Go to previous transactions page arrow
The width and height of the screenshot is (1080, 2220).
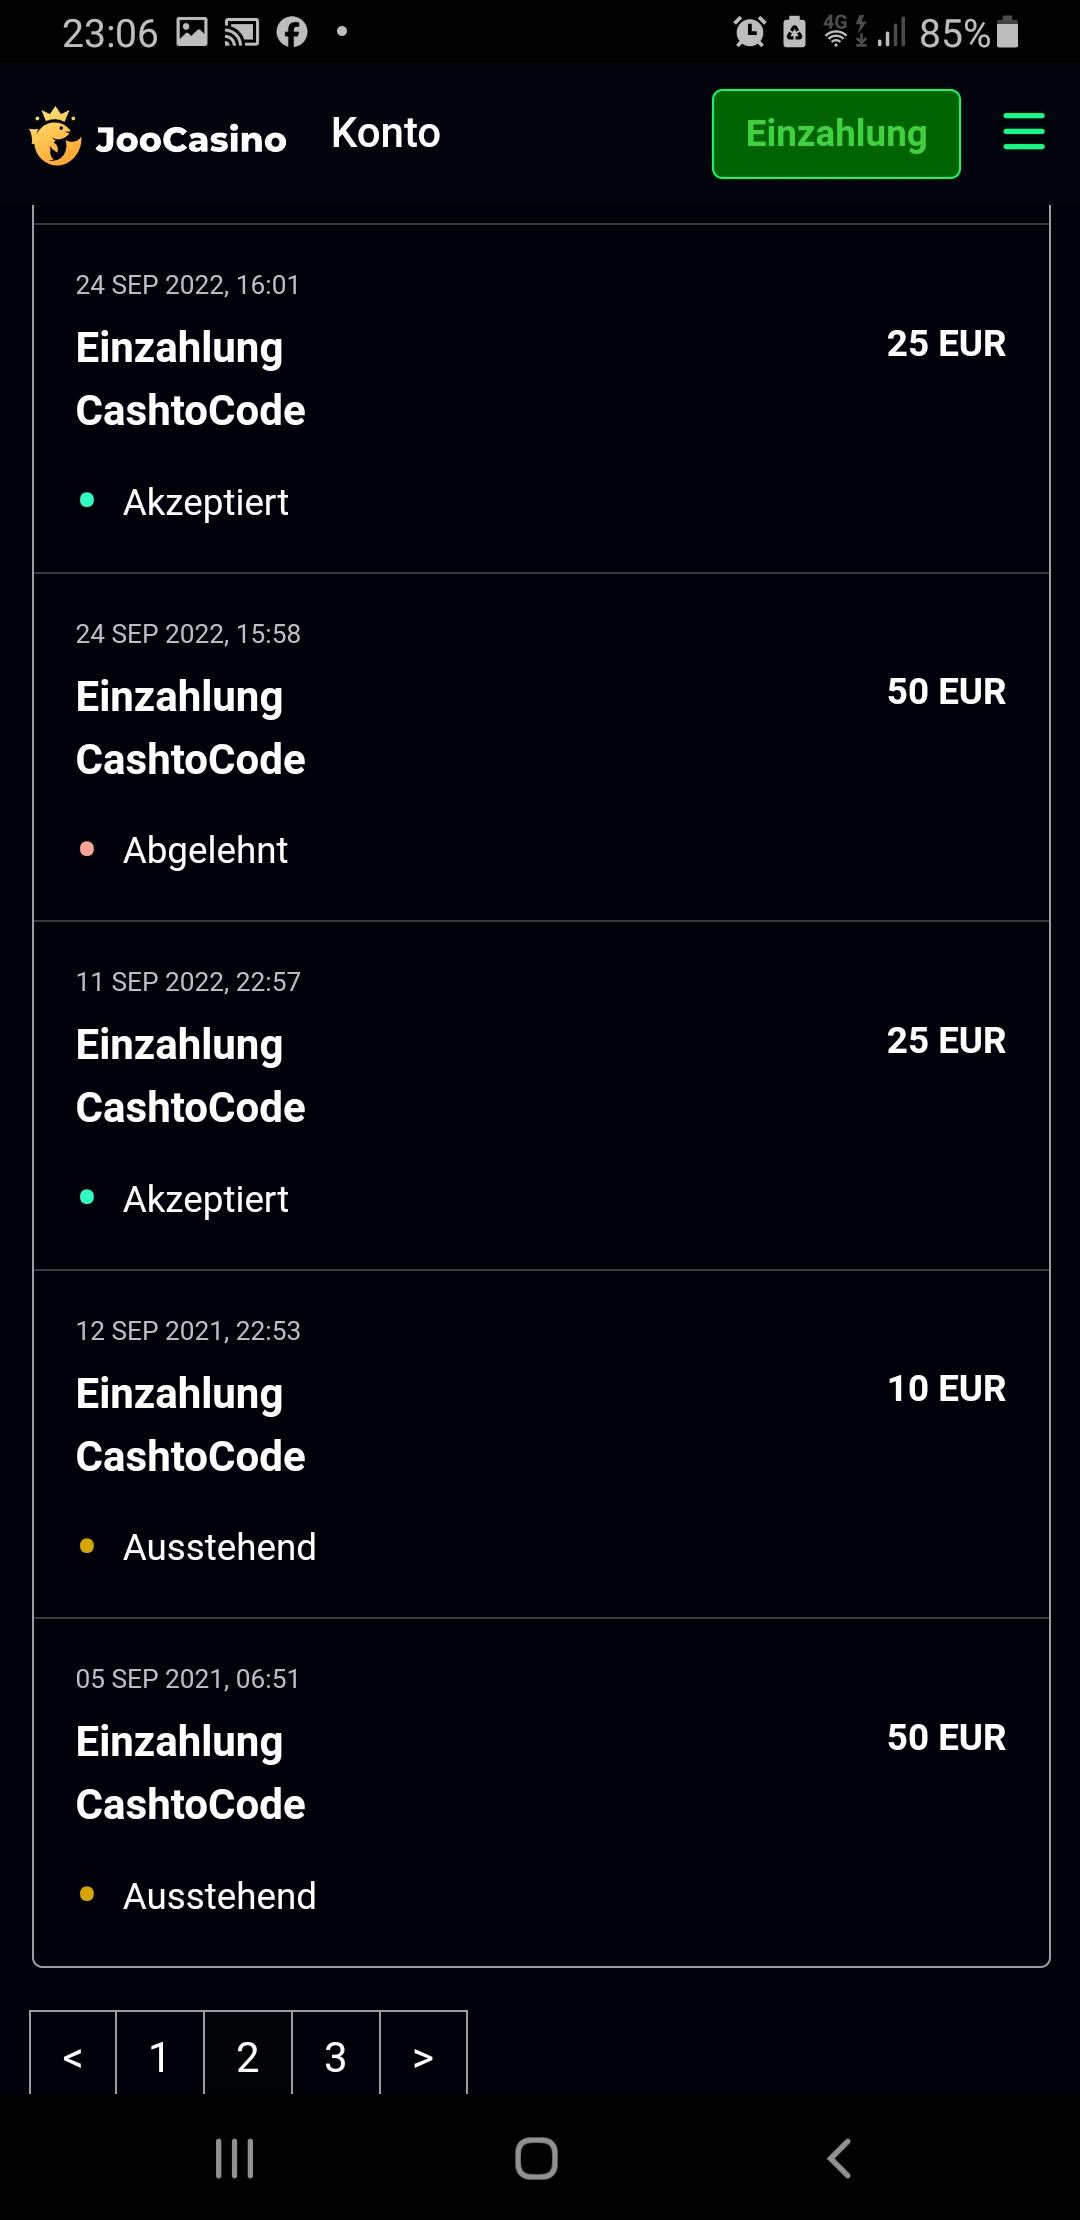point(73,2056)
